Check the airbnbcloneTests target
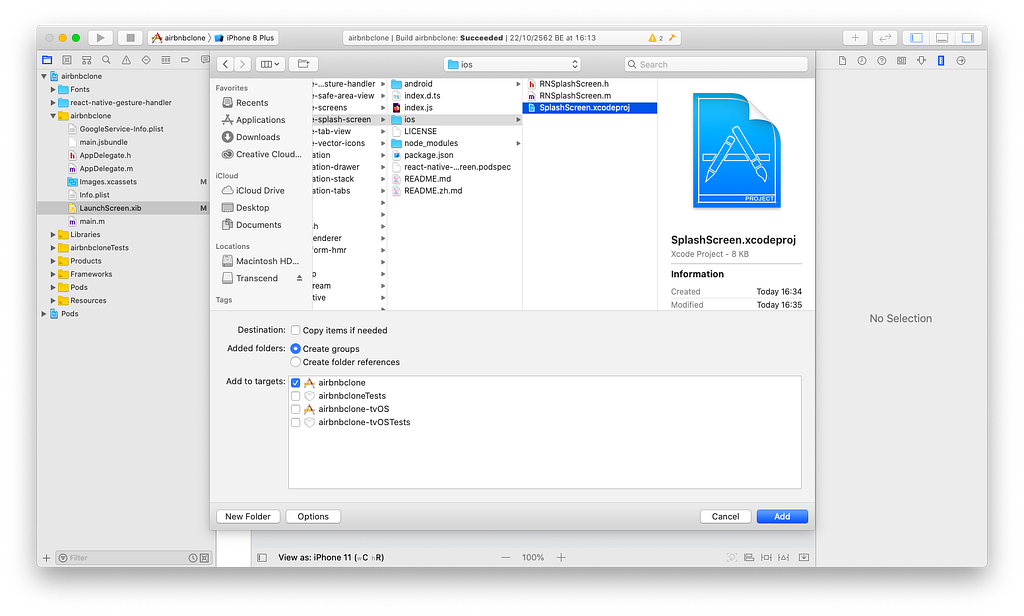 (296, 396)
